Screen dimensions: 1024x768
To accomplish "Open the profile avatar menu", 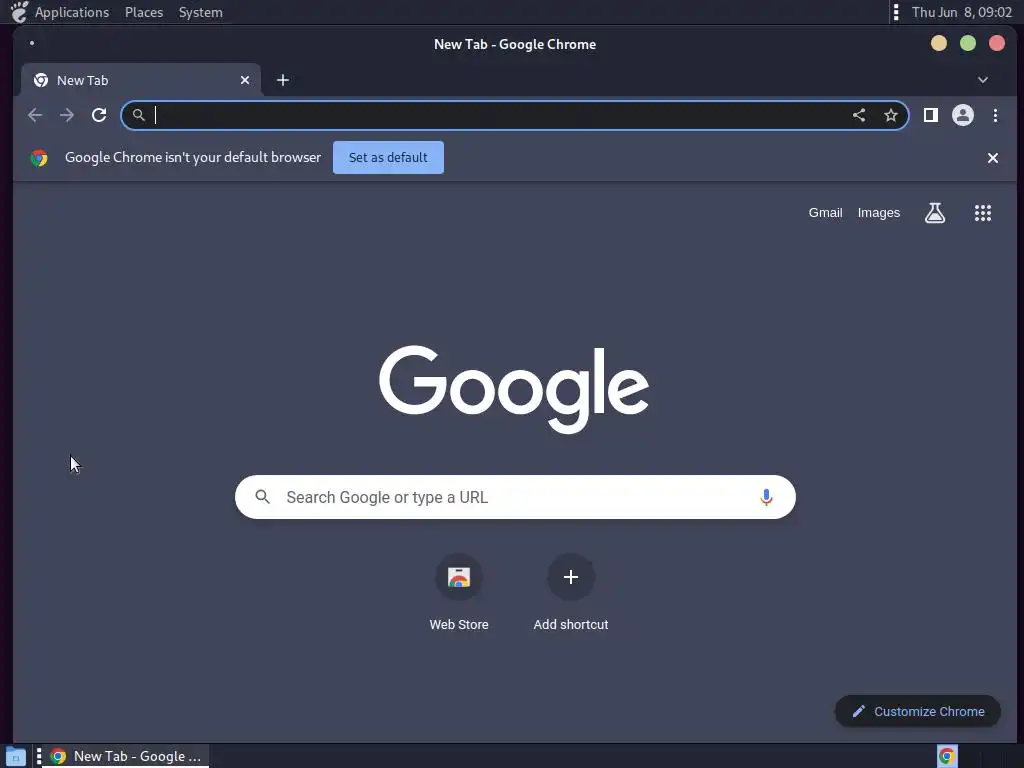I will pyautogui.click(x=963, y=116).
